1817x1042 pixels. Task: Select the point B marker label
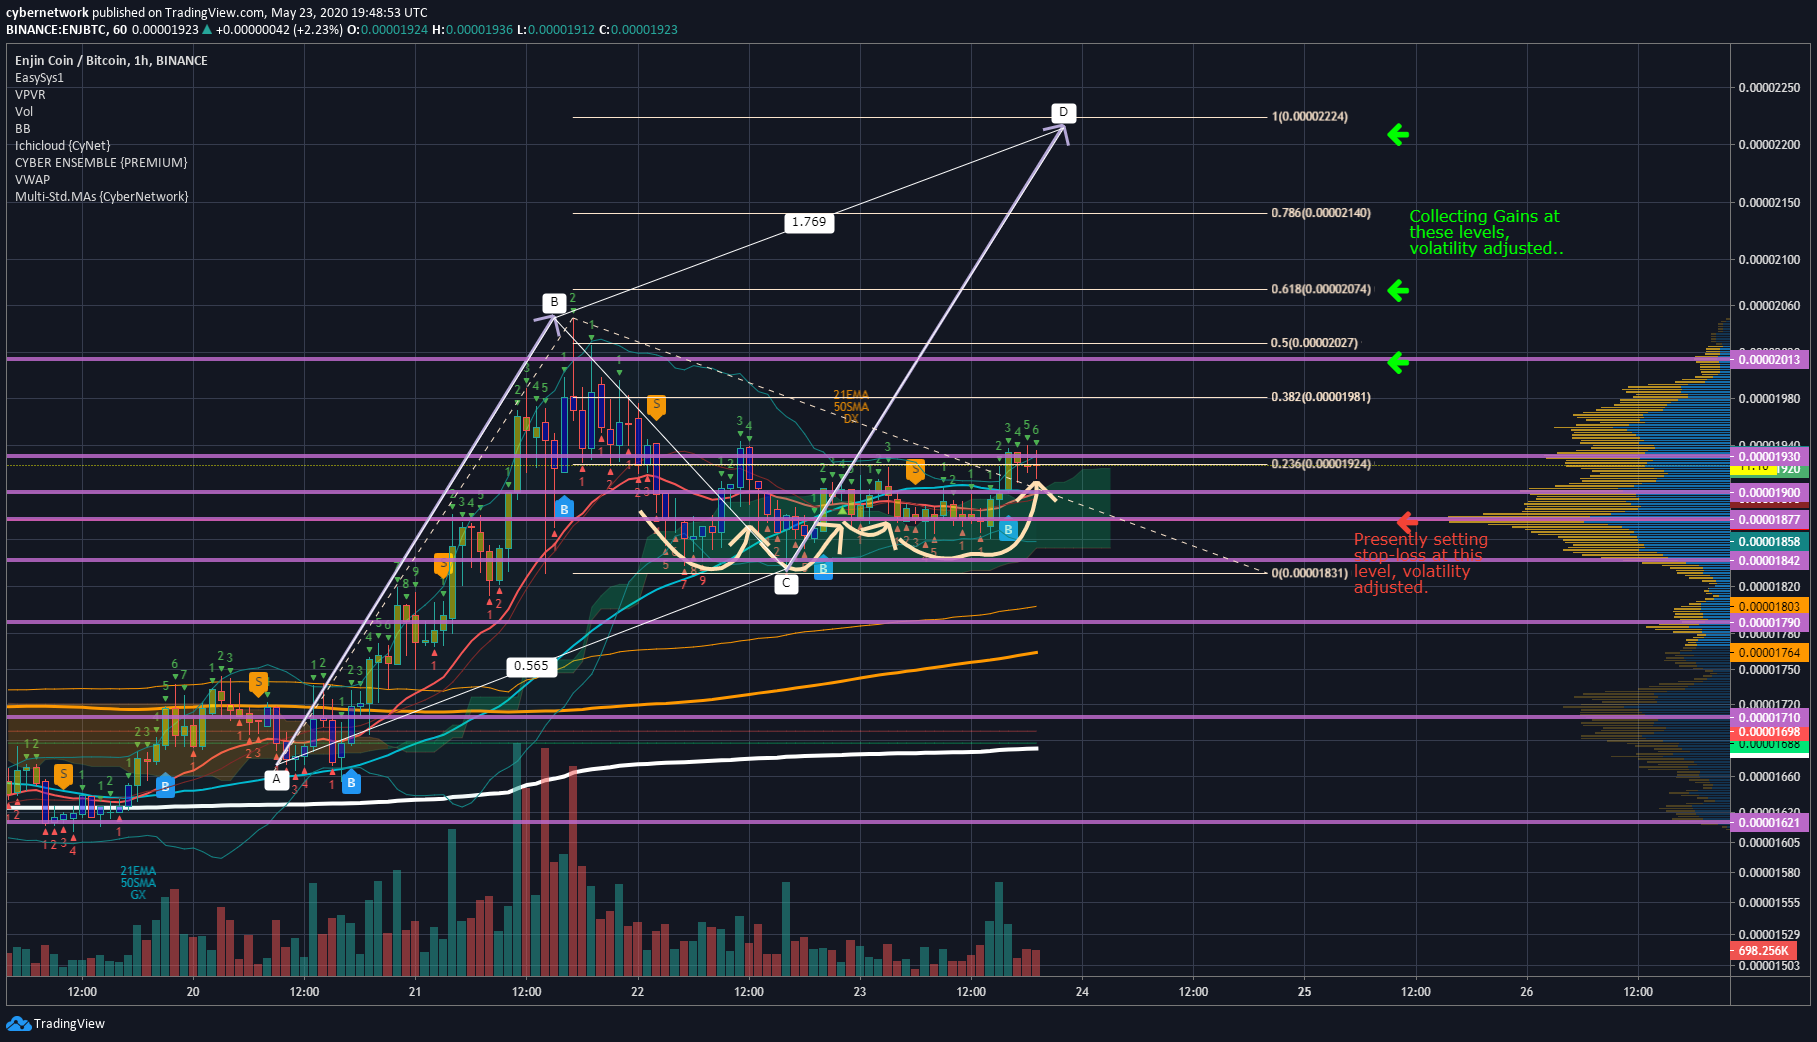(x=554, y=302)
